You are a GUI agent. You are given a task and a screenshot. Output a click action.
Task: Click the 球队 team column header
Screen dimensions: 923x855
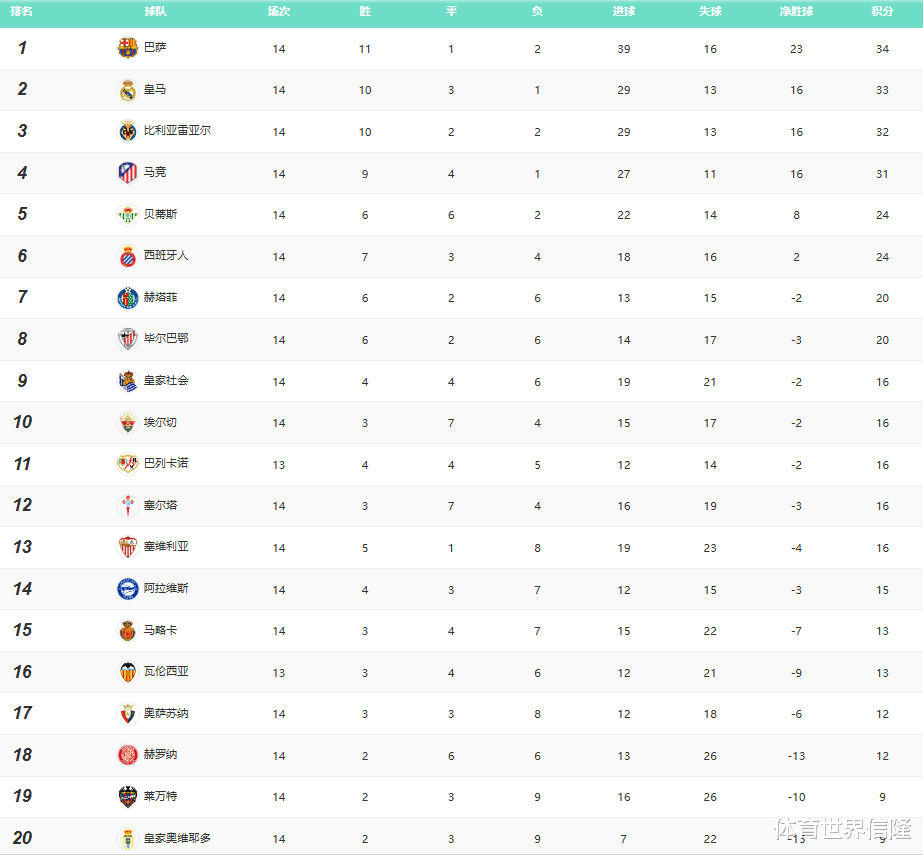click(155, 12)
